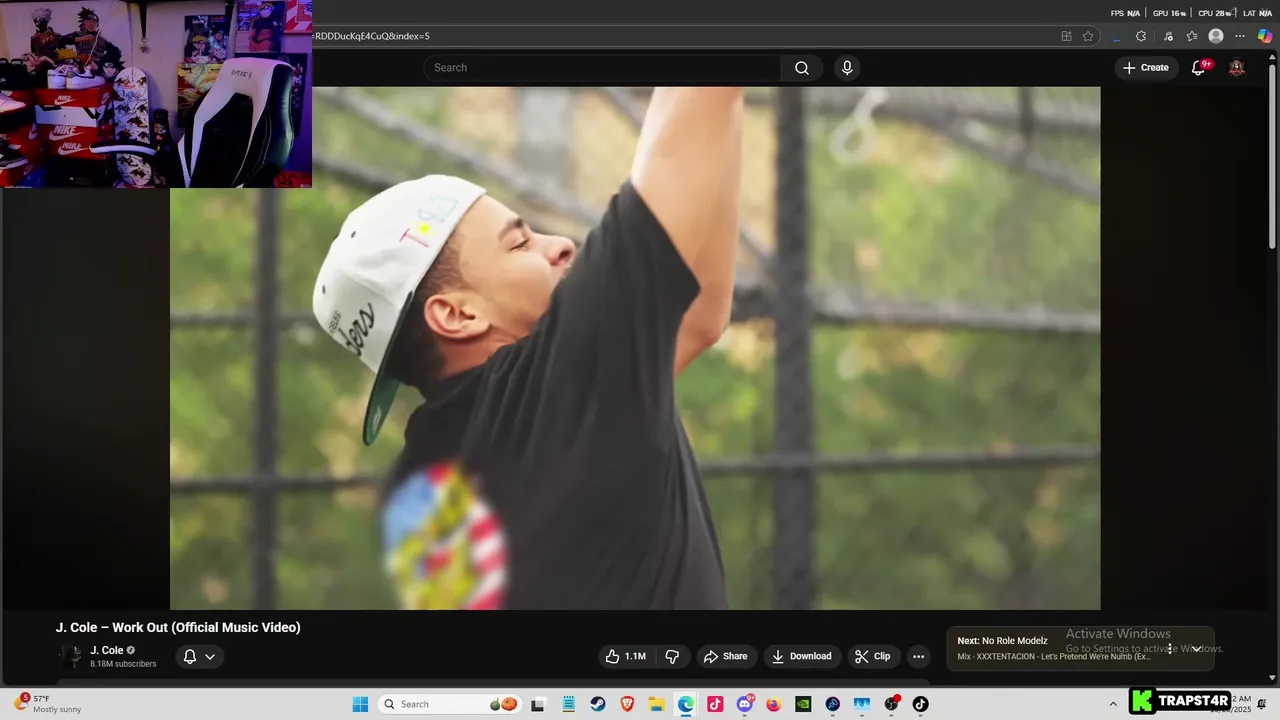Open the browser Favorites list icon
This screenshot has width=1280, height=720.
1192,36
